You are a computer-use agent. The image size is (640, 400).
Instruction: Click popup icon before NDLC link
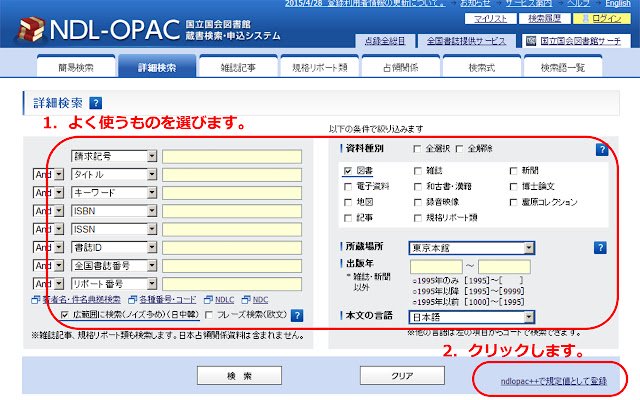tap(208, 300)
